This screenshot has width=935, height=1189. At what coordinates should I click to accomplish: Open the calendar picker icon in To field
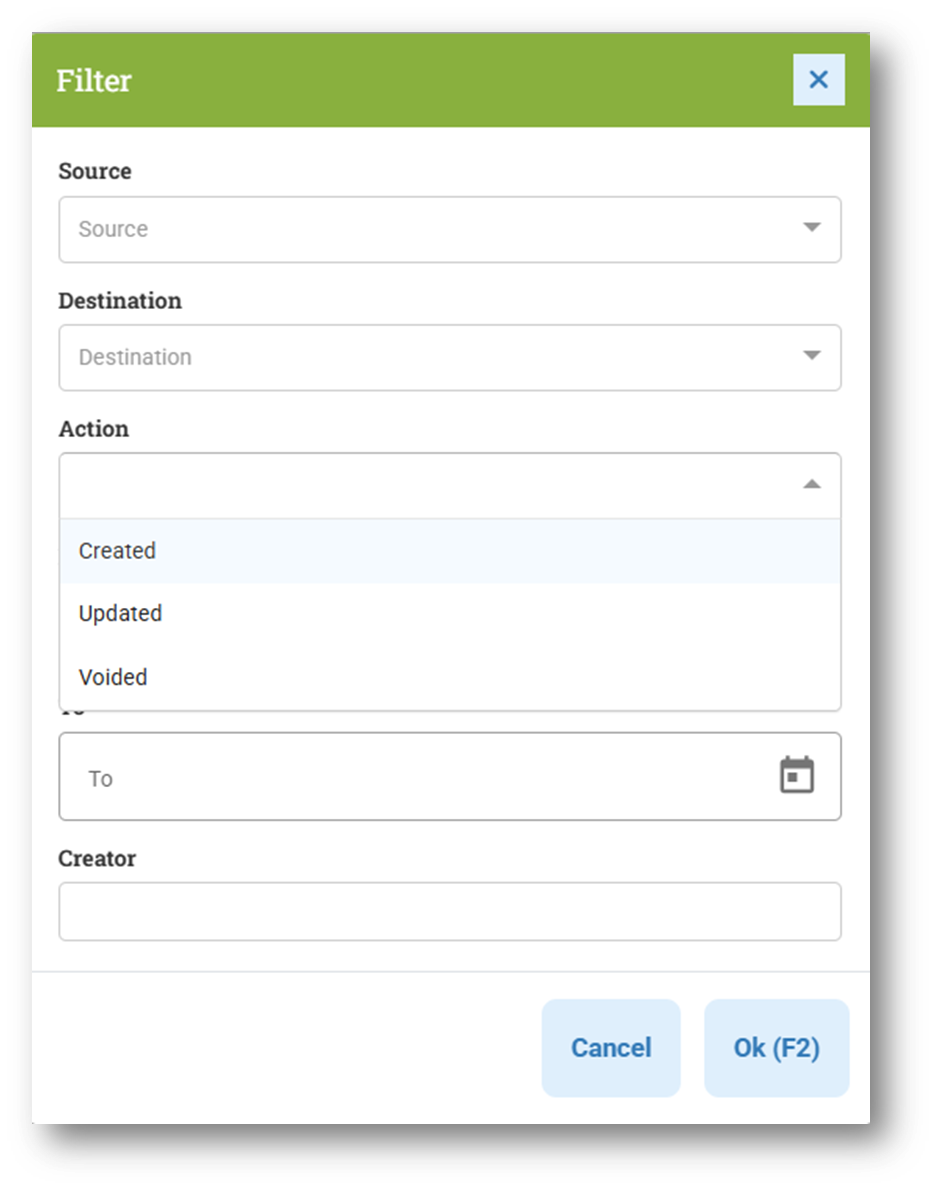tap(796, 775)
